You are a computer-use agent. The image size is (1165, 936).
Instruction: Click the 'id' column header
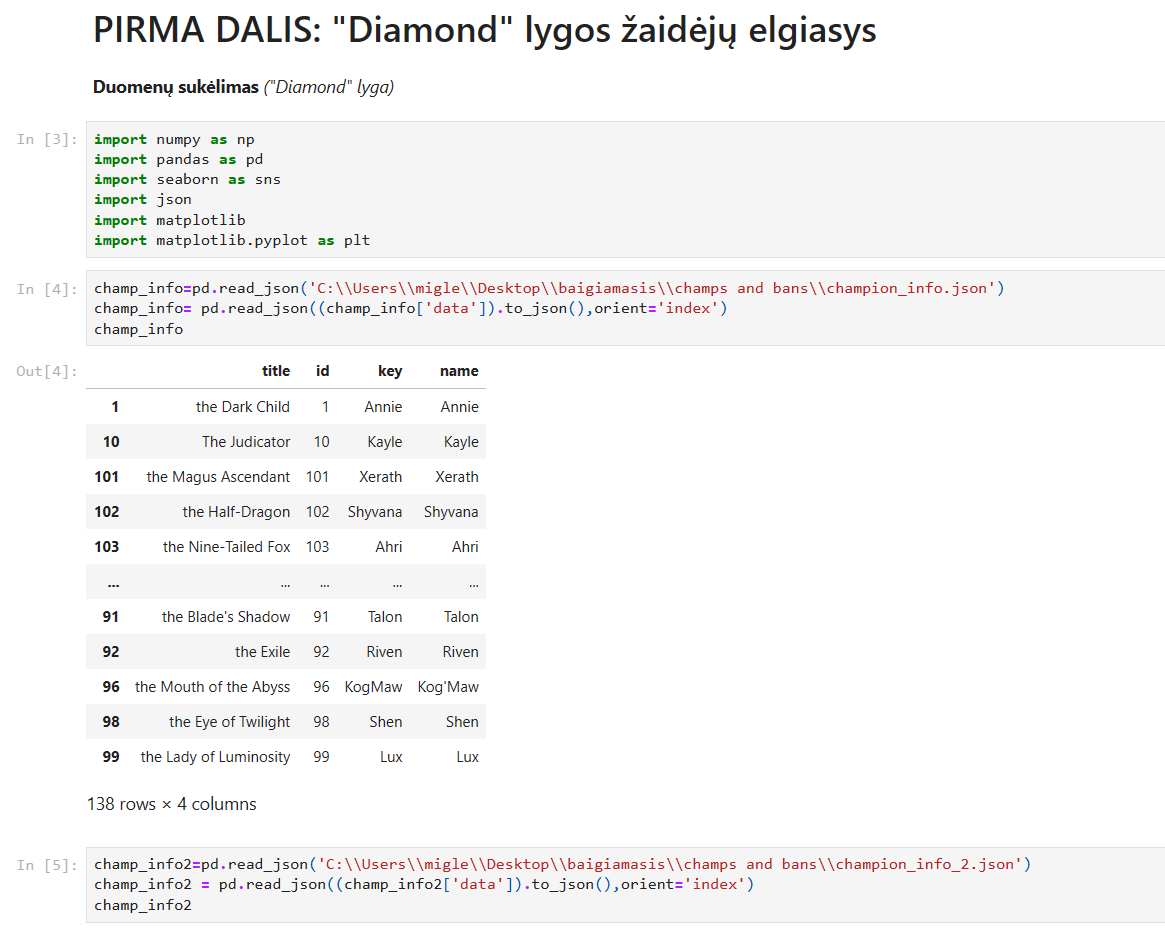tap(322, 371)
